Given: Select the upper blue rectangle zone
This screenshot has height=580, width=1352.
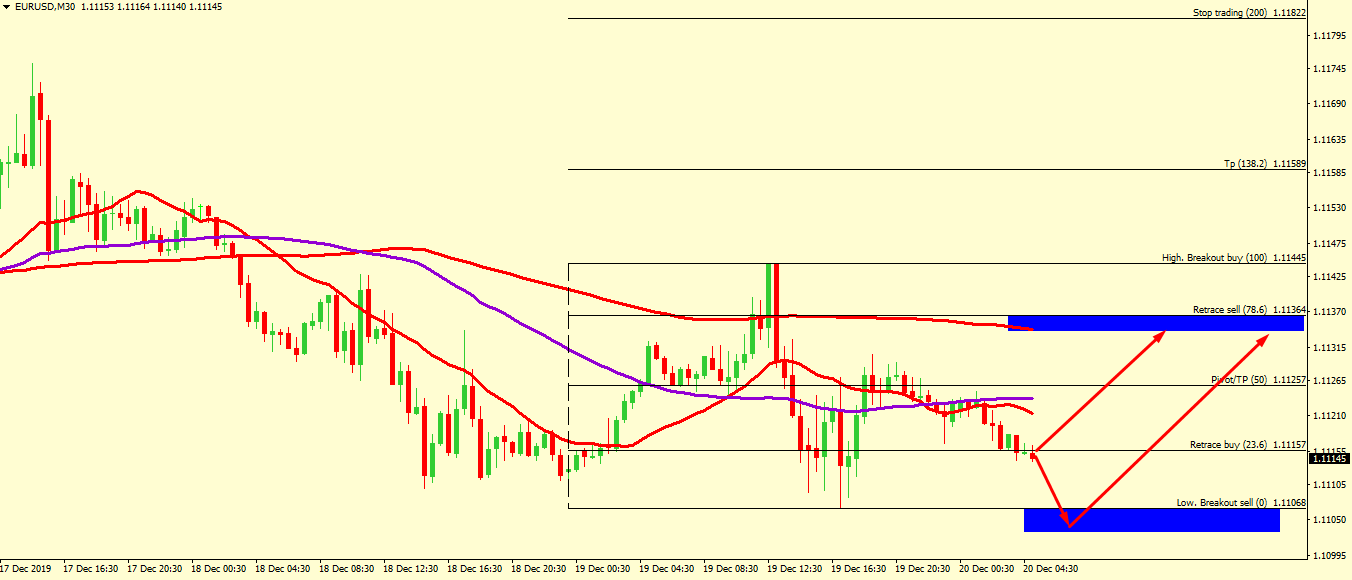Looking at the screenshot, I should pyautogui.click(x=1155, y=323).
